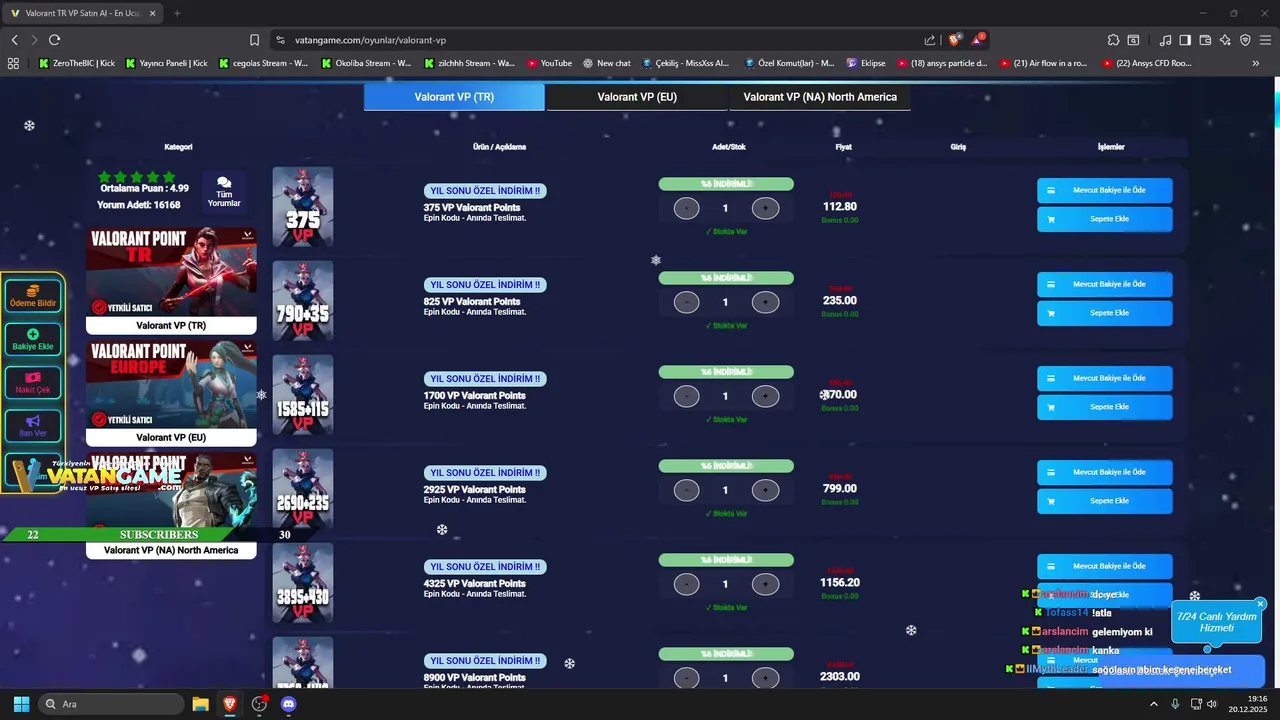Open Yayıncı Paneli | Kick bookmark
The image size is (1280, 720).
point(166,63)
